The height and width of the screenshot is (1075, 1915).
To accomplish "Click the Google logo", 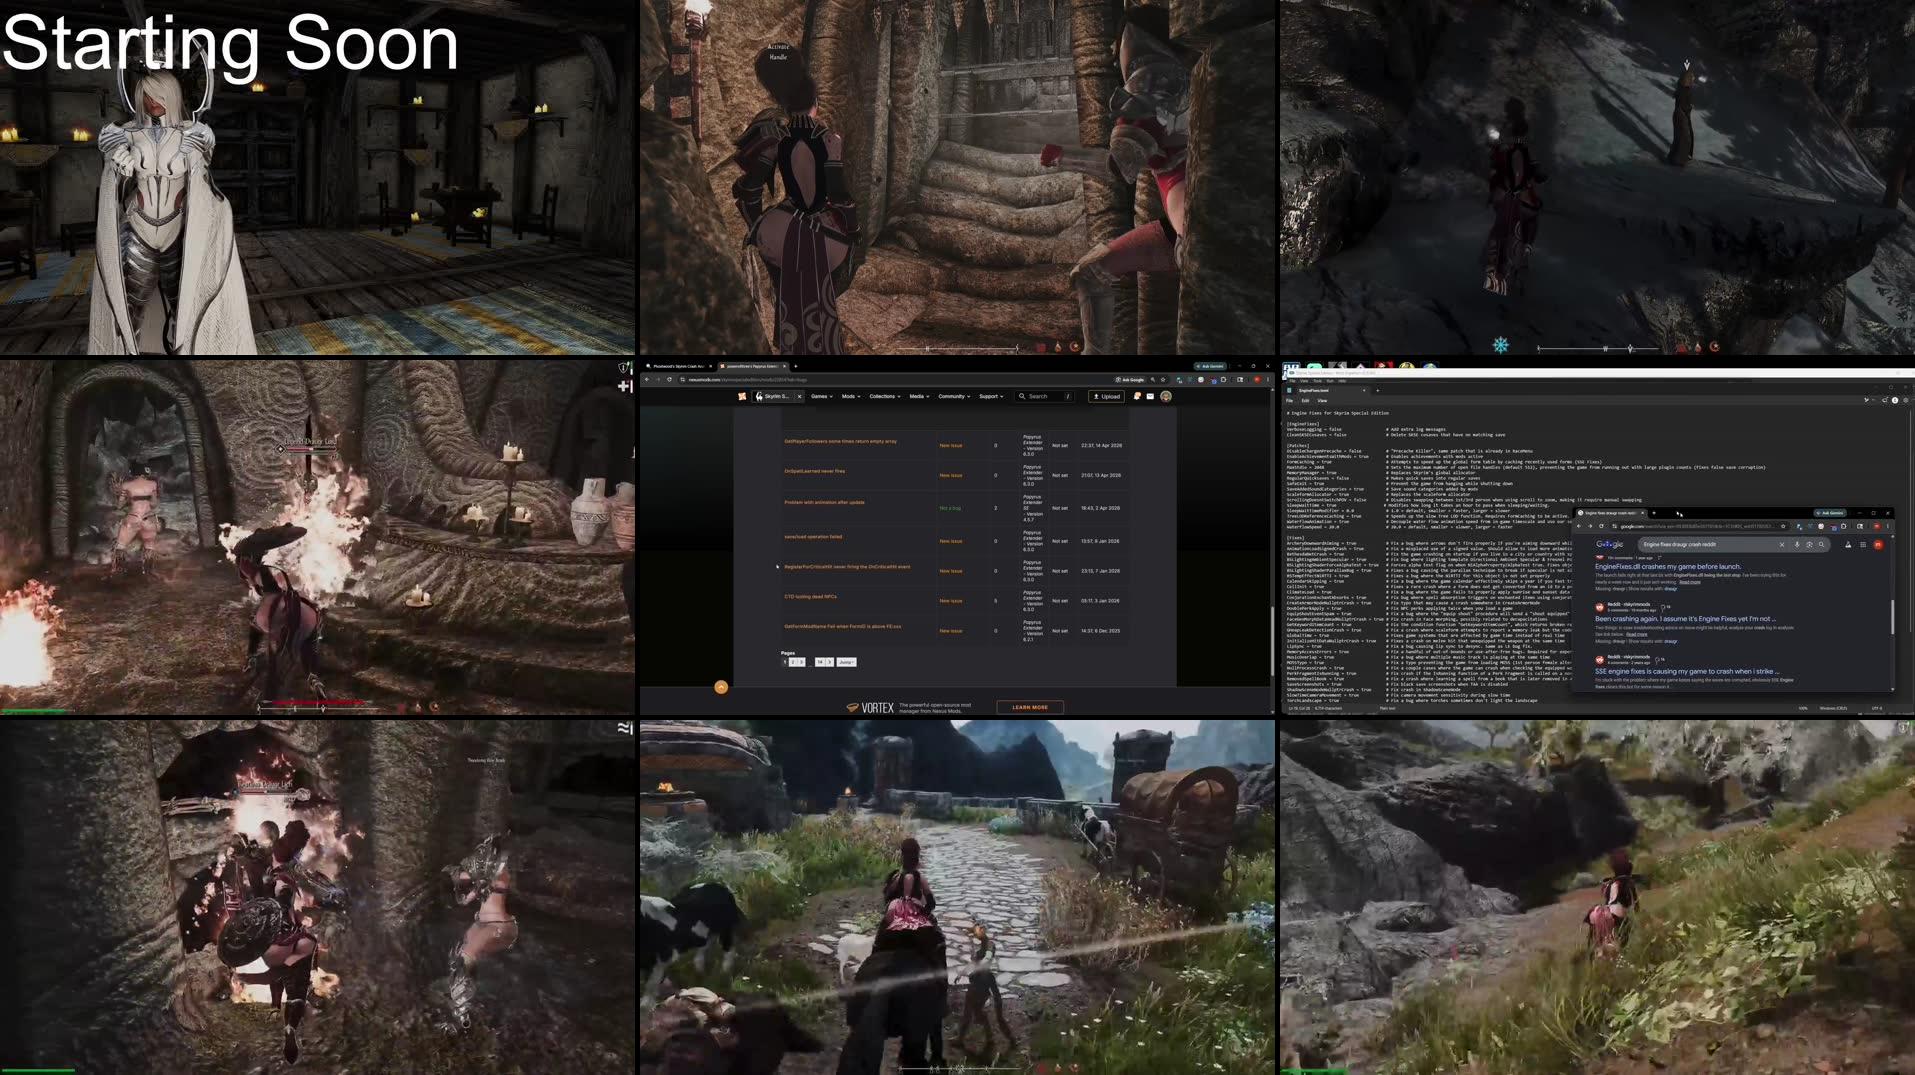I will coord(1610,544).
